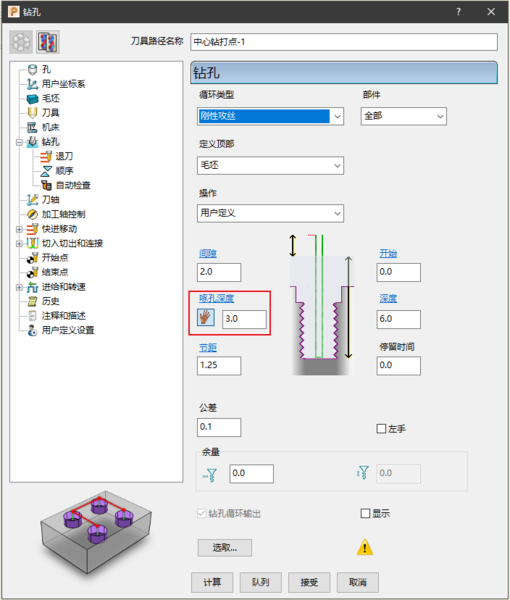Click the colorful toolpath icon at top left
The height and width of the screenshot is (600, 510).
[x=48, y=42]
